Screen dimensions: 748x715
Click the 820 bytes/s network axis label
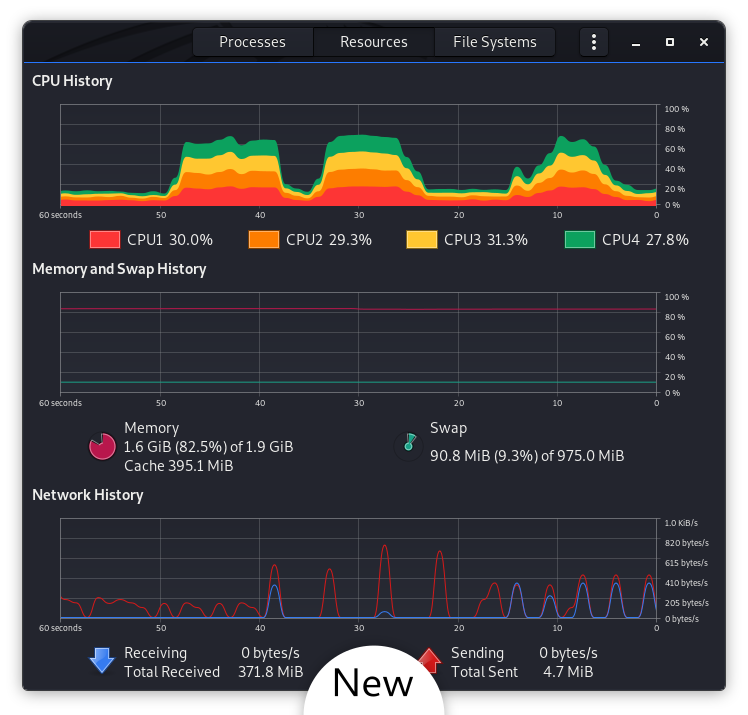687,543
